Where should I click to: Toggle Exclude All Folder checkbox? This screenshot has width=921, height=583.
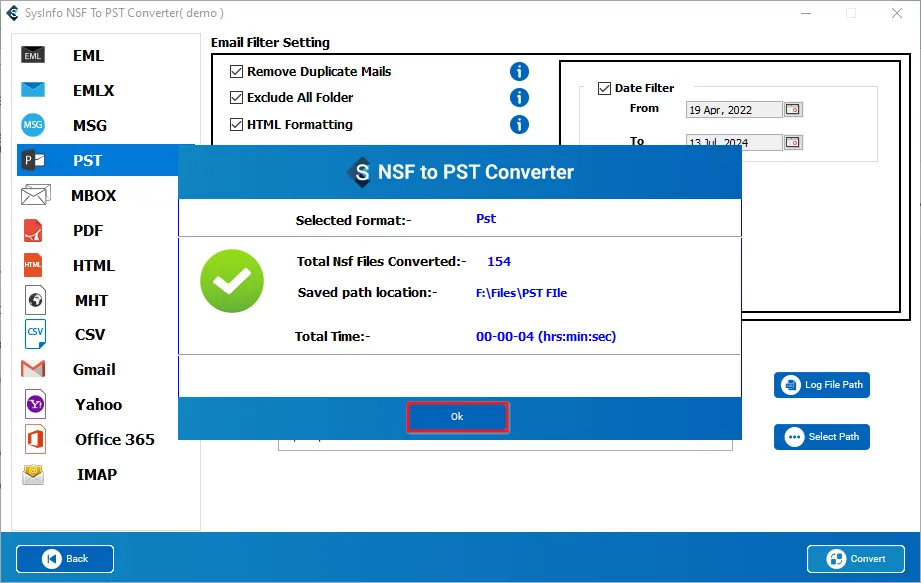pos(236,97)
